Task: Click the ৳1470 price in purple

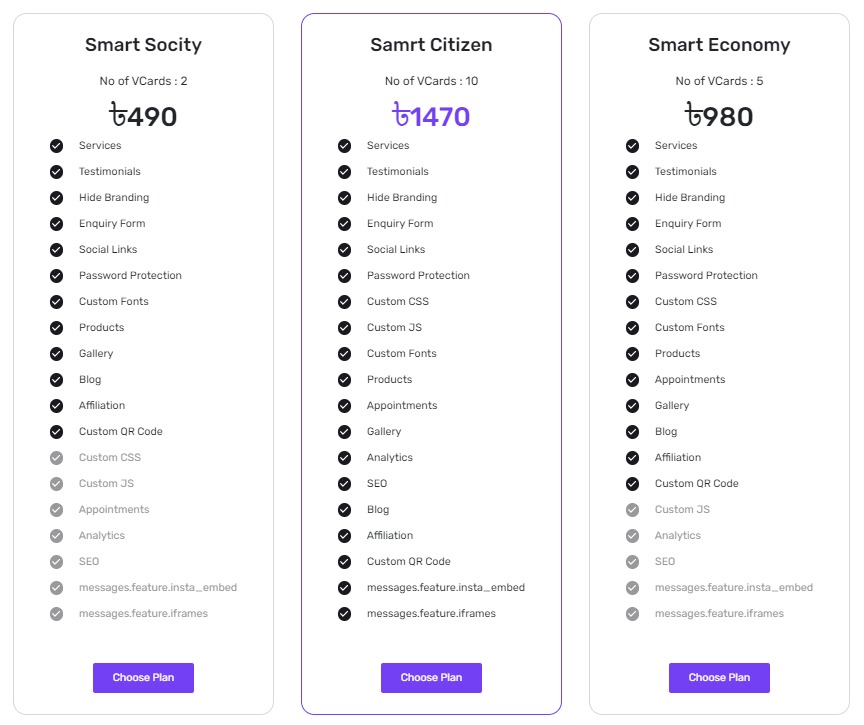Action: pyautogui.click(x=431, y=117)
